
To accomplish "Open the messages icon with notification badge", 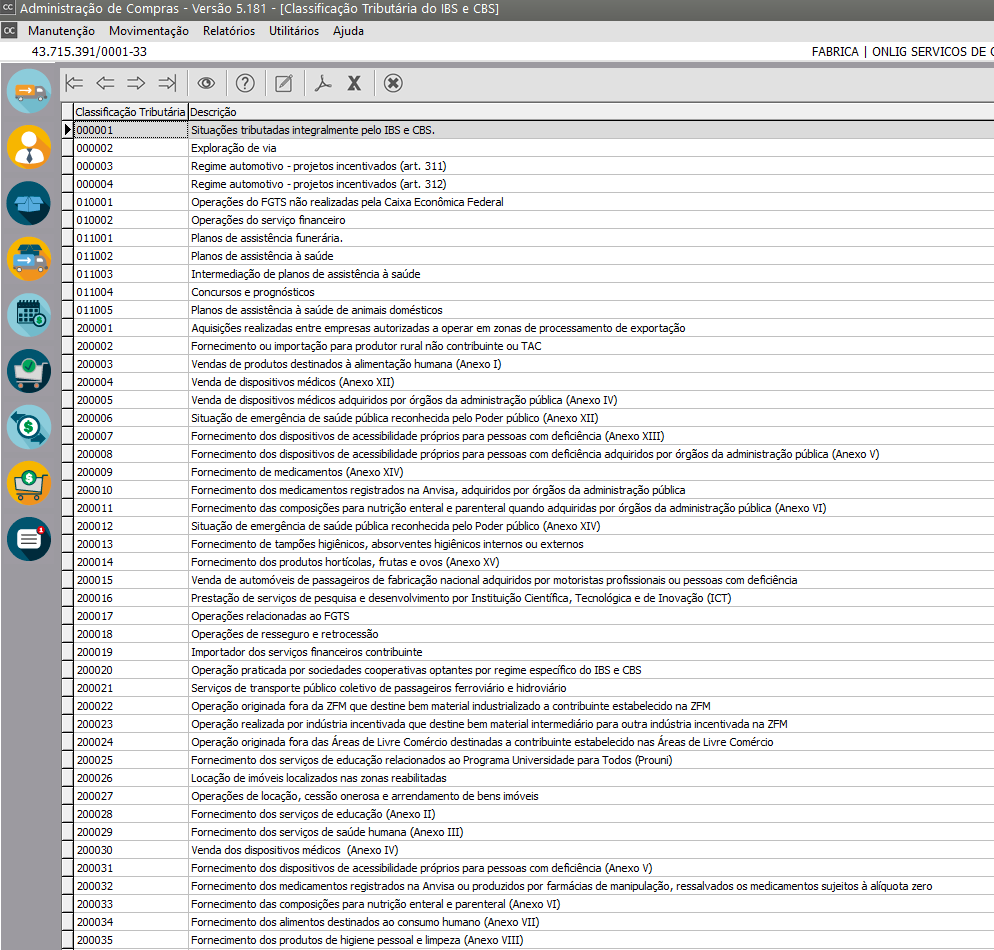I will (28, 539).
